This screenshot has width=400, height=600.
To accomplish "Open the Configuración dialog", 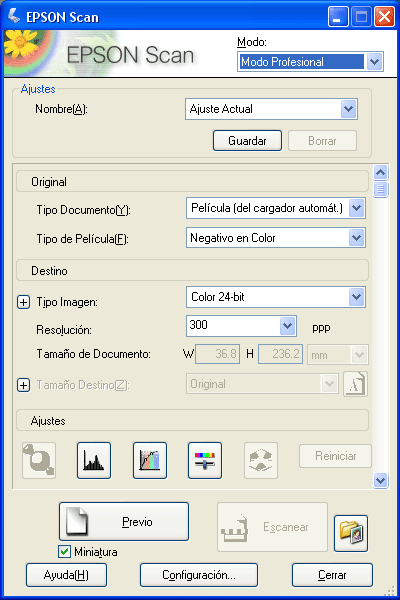I will (x=199, y=575).
